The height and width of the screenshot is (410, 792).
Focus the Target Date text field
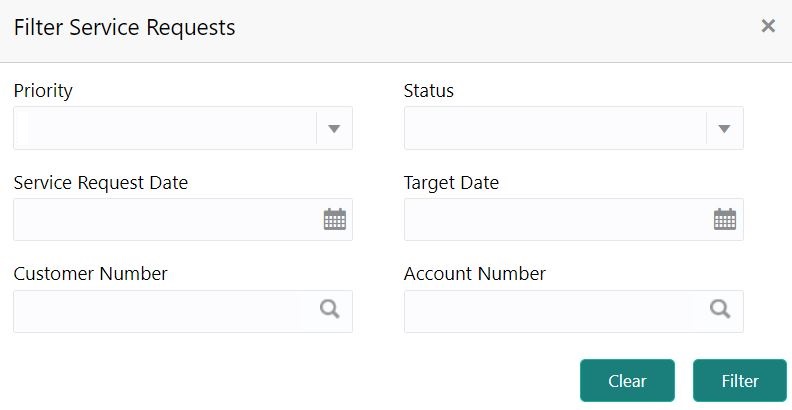pyautogui.click(x=555, y=219)
